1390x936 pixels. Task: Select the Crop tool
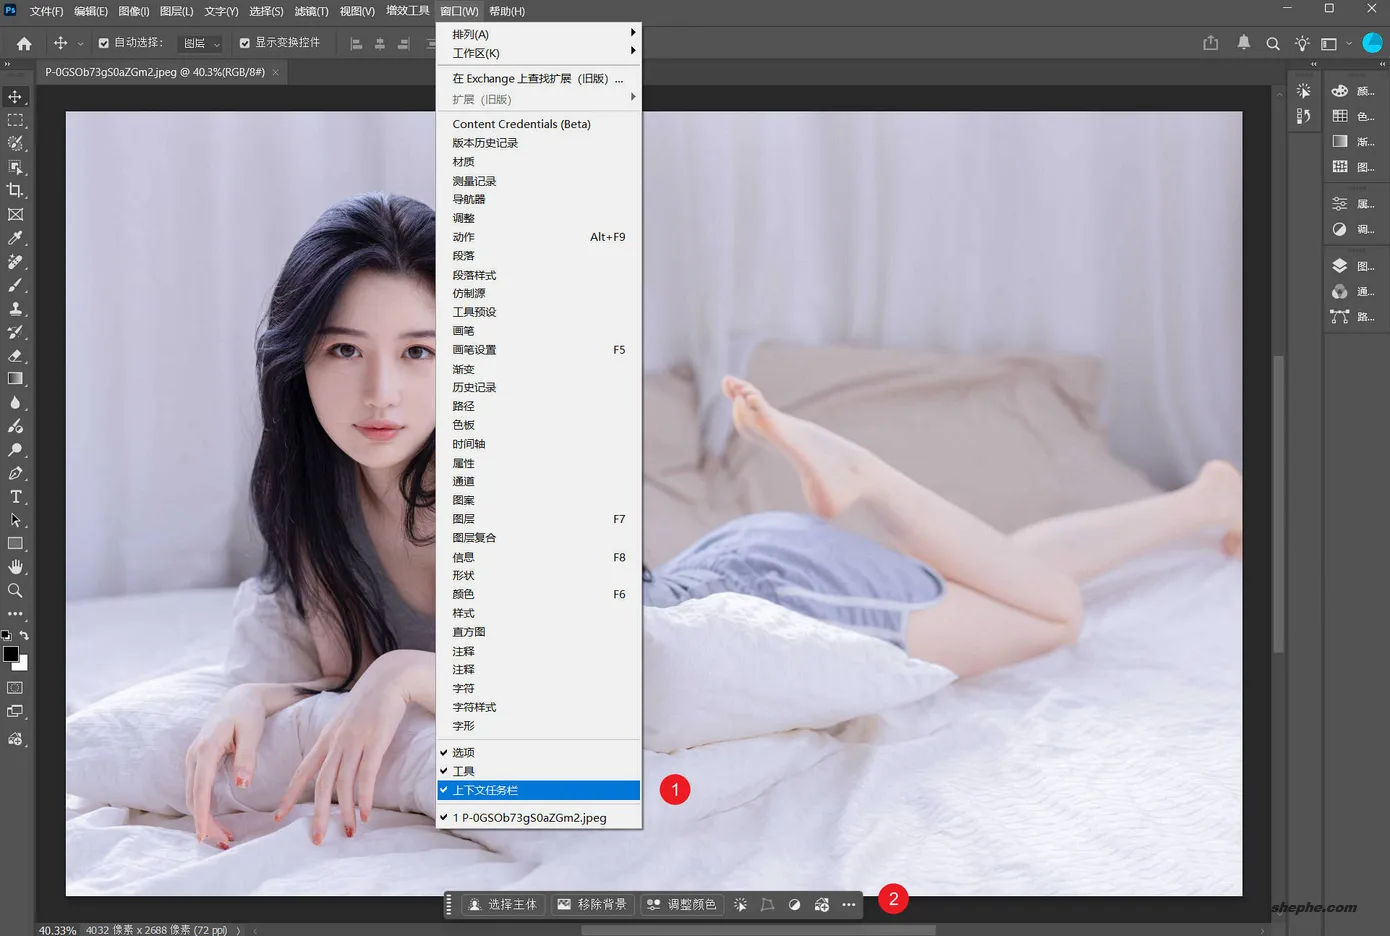coord(15,190)
